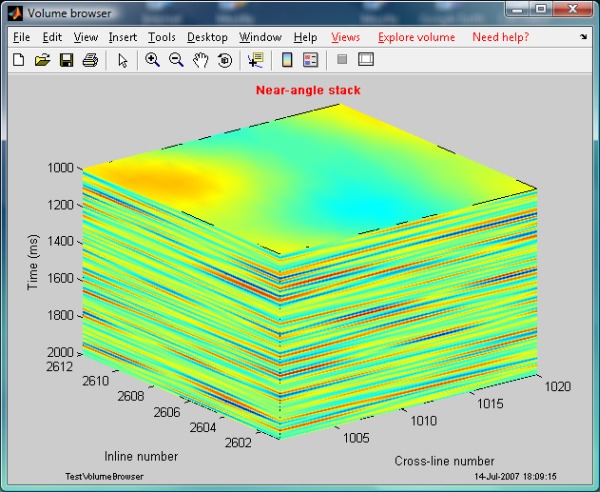Activate the Pan hand tool
Image resolution: width=600 pixels, height=492 pixels.
click(200, 60)
